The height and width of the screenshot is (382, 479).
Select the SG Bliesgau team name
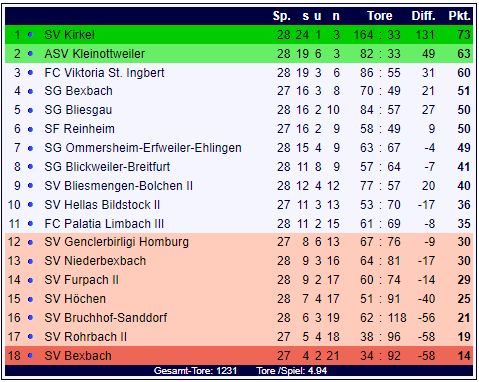78,110
